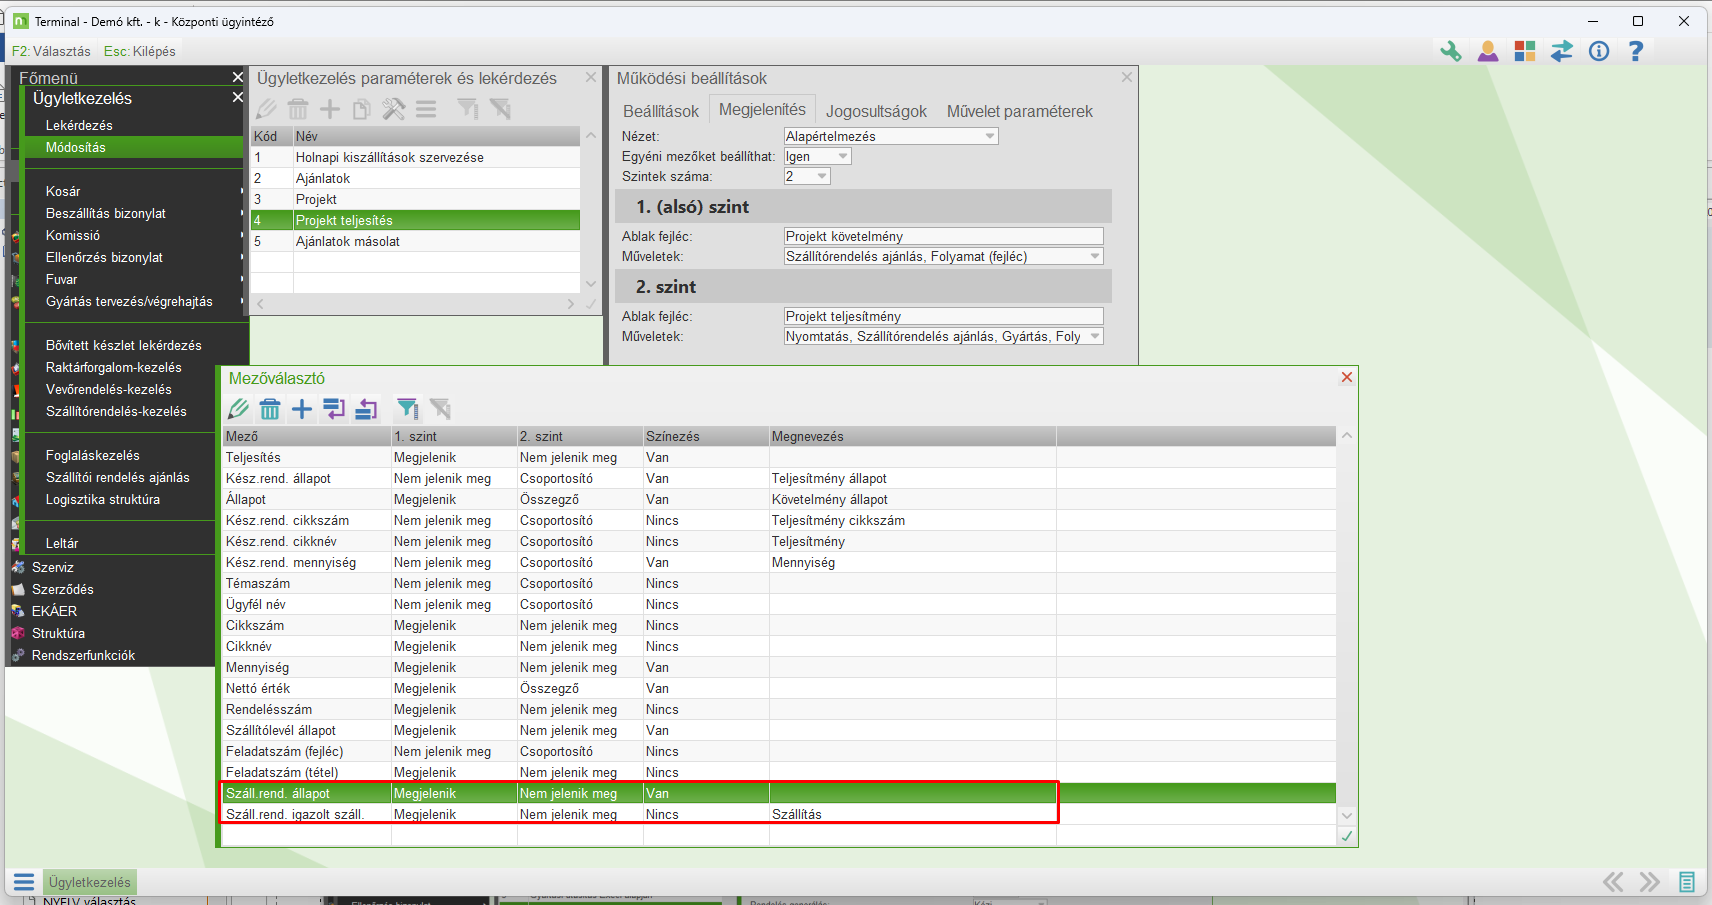Screen dimensions: 1712x905
Task: Click the copy icon in Ügyletkezelés paraméterek panel
Action: tap(362, 108)
